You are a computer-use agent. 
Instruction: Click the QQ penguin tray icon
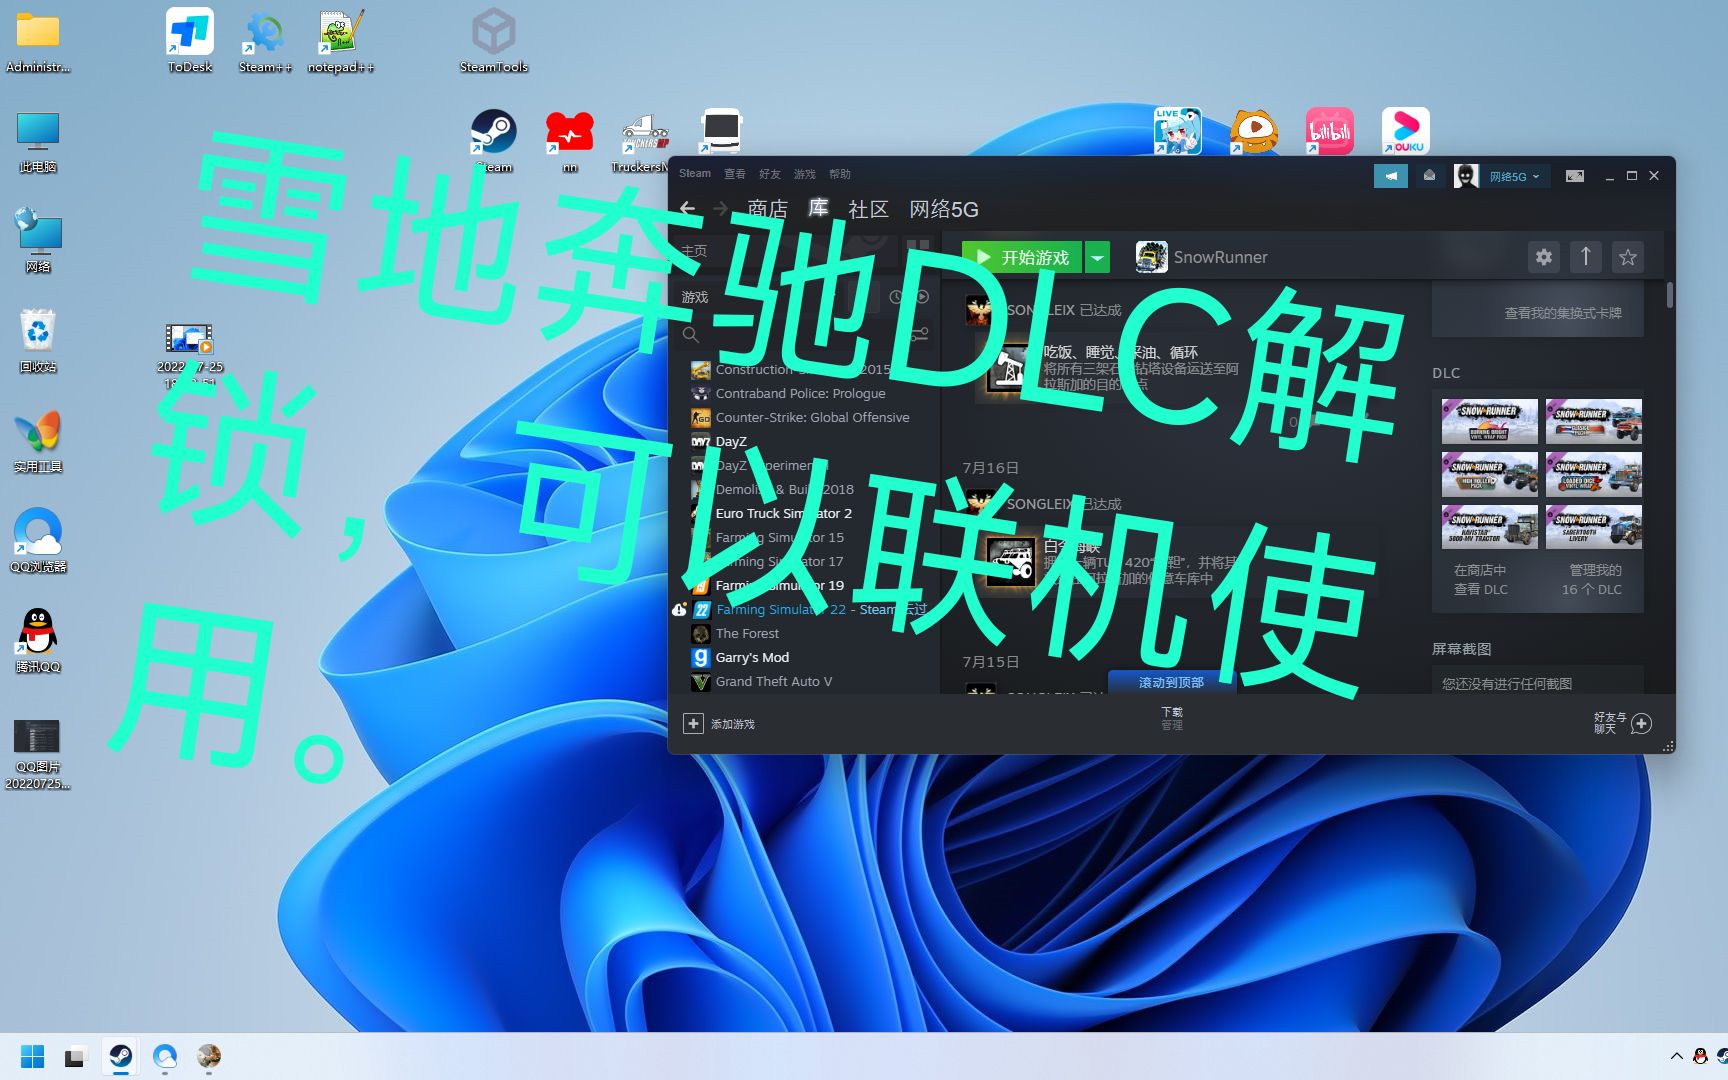1700,1057
